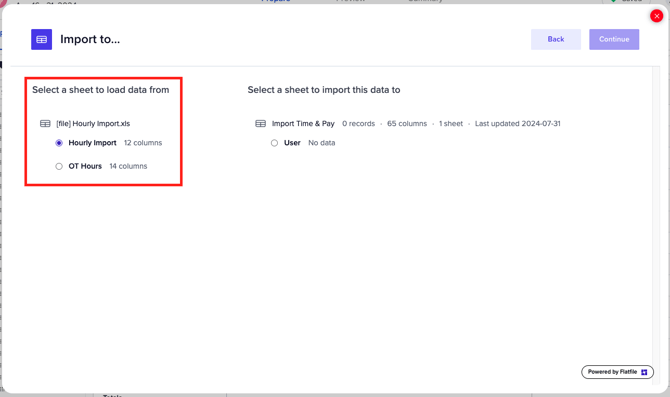The width and height of the screenshot is (670, 397).
Task: Click 'Select a sheet to load data from' heading
Action: click(x=101, y=90)
